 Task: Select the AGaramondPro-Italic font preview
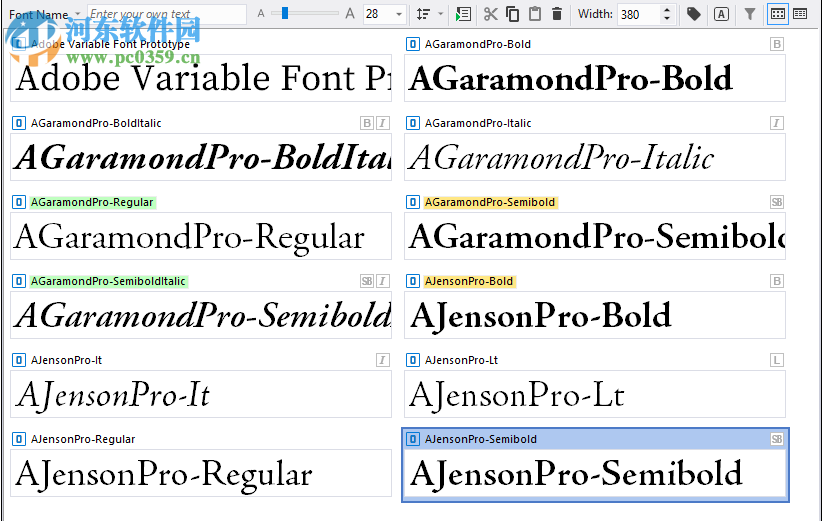595,157
